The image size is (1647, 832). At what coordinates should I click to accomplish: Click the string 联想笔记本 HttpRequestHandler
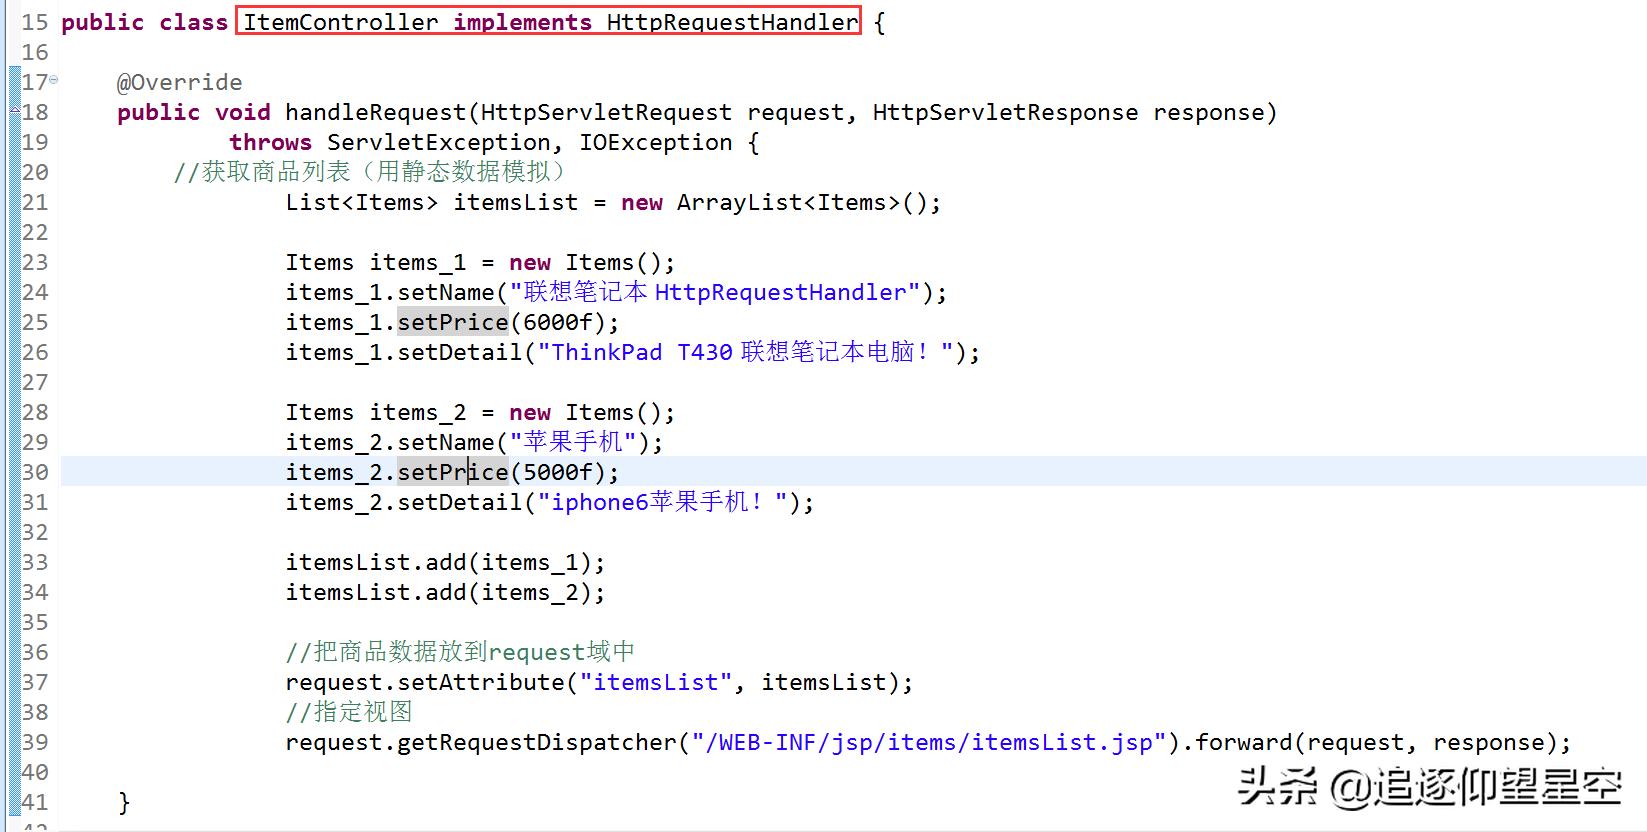coord(714,292)
